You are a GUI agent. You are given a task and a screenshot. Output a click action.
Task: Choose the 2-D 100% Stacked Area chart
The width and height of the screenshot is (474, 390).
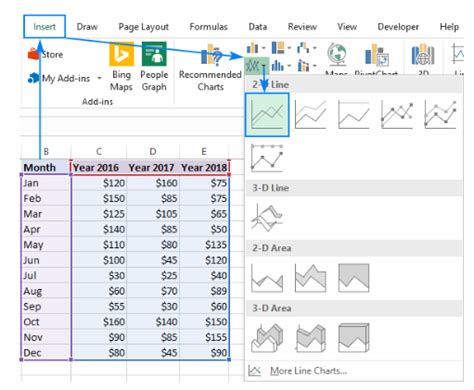click(354, 278)
